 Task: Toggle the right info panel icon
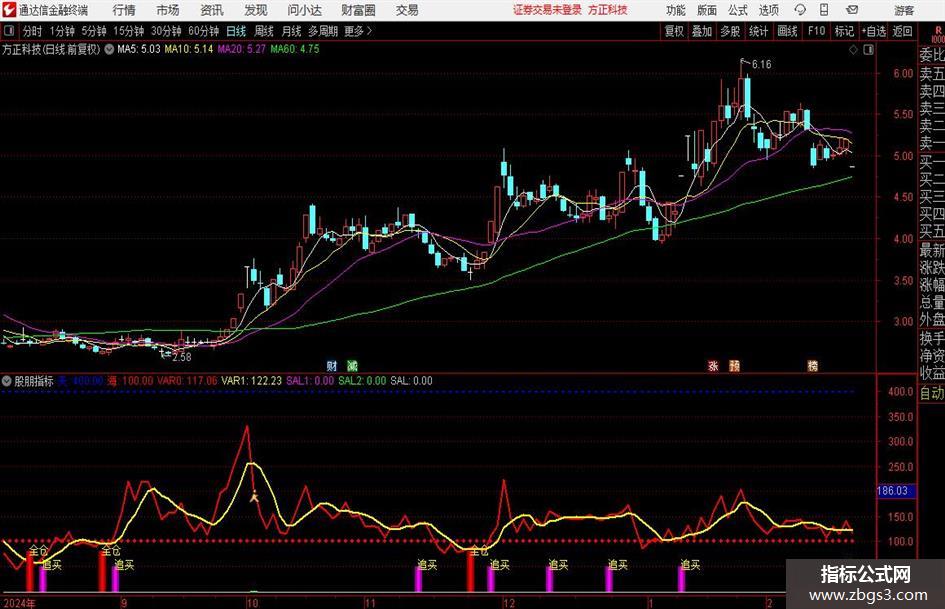868,50
